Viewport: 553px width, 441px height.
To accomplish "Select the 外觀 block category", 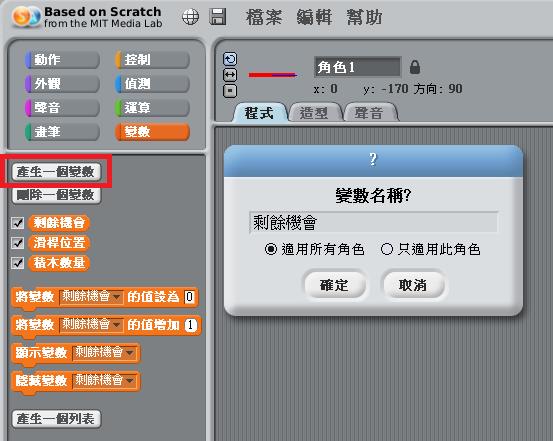I will [x=62, y=84].
